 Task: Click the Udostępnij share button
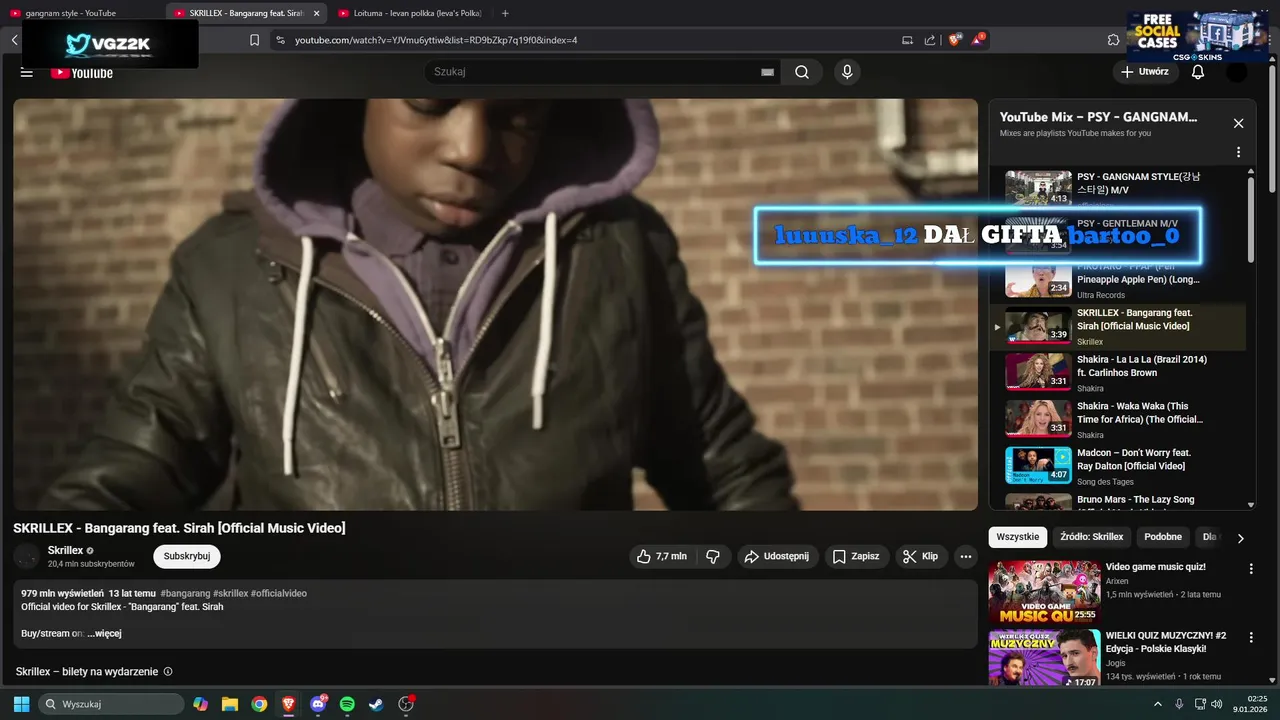click(x=777, y=556)
